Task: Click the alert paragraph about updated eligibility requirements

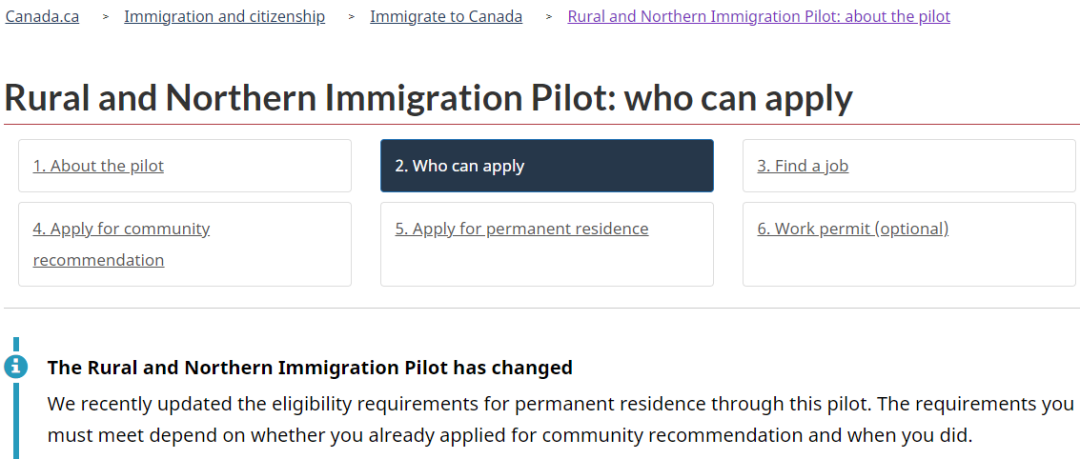Action: [x=561, y=419]
